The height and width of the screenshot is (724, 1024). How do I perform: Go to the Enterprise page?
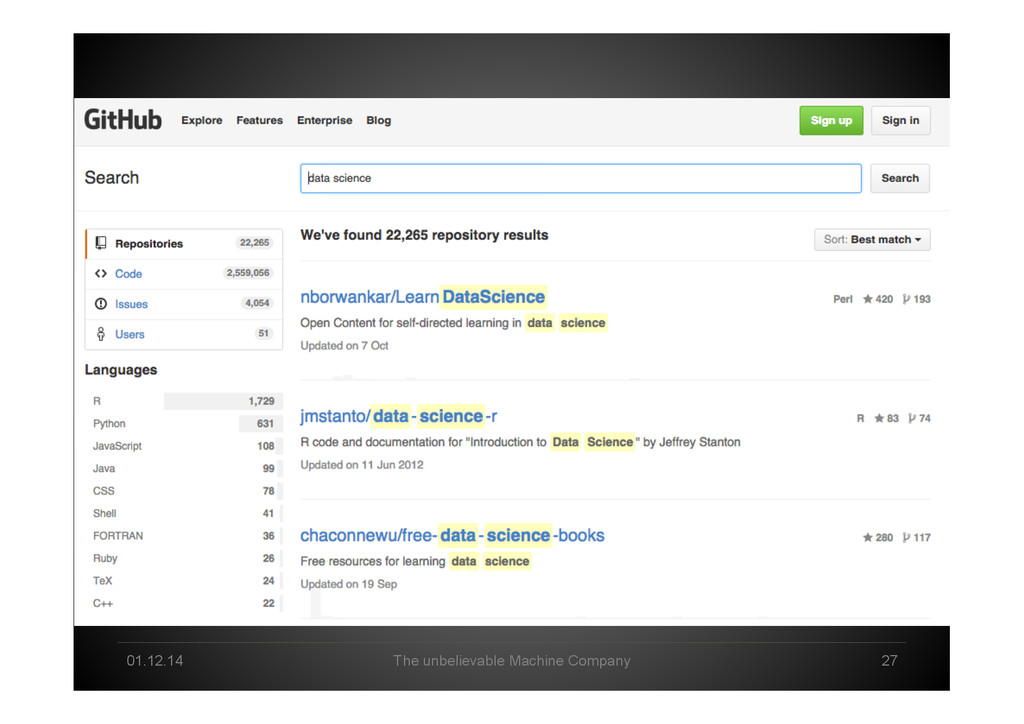tap(325, 120)
